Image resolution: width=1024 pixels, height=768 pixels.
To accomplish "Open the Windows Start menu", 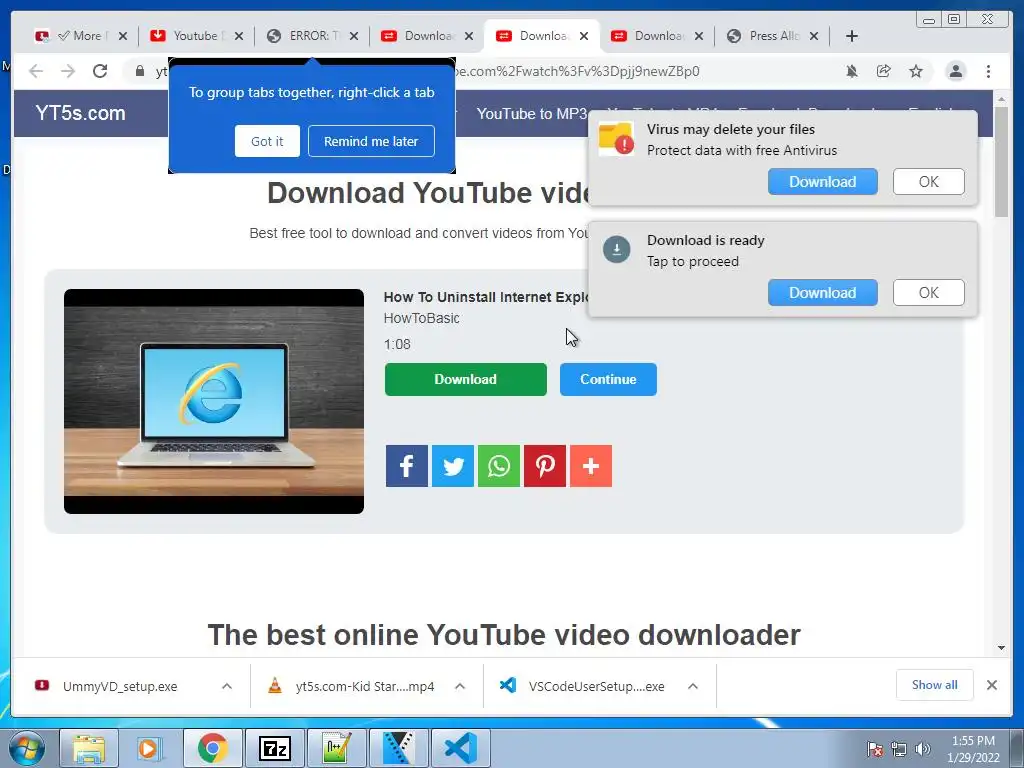I will click(26, 748).
